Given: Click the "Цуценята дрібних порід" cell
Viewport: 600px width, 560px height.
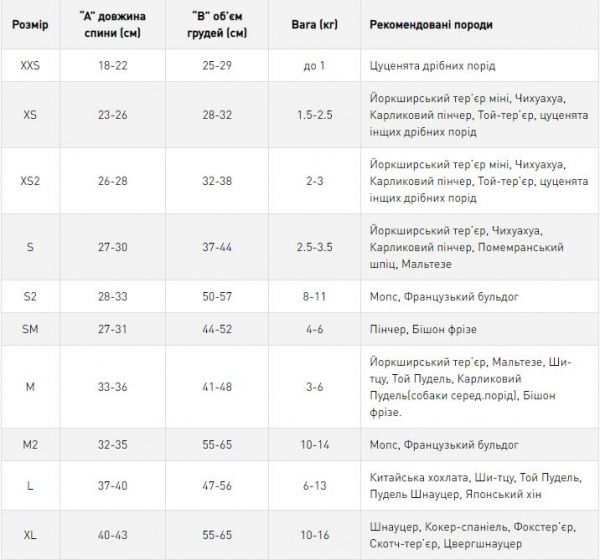Looking at the screenshot, I should click(x=429, y=65).
